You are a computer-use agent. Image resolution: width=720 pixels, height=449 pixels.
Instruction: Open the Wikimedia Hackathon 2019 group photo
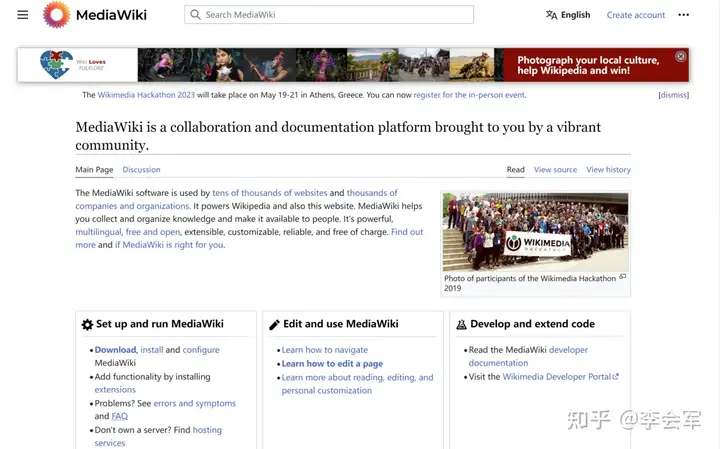pos(535,232)
